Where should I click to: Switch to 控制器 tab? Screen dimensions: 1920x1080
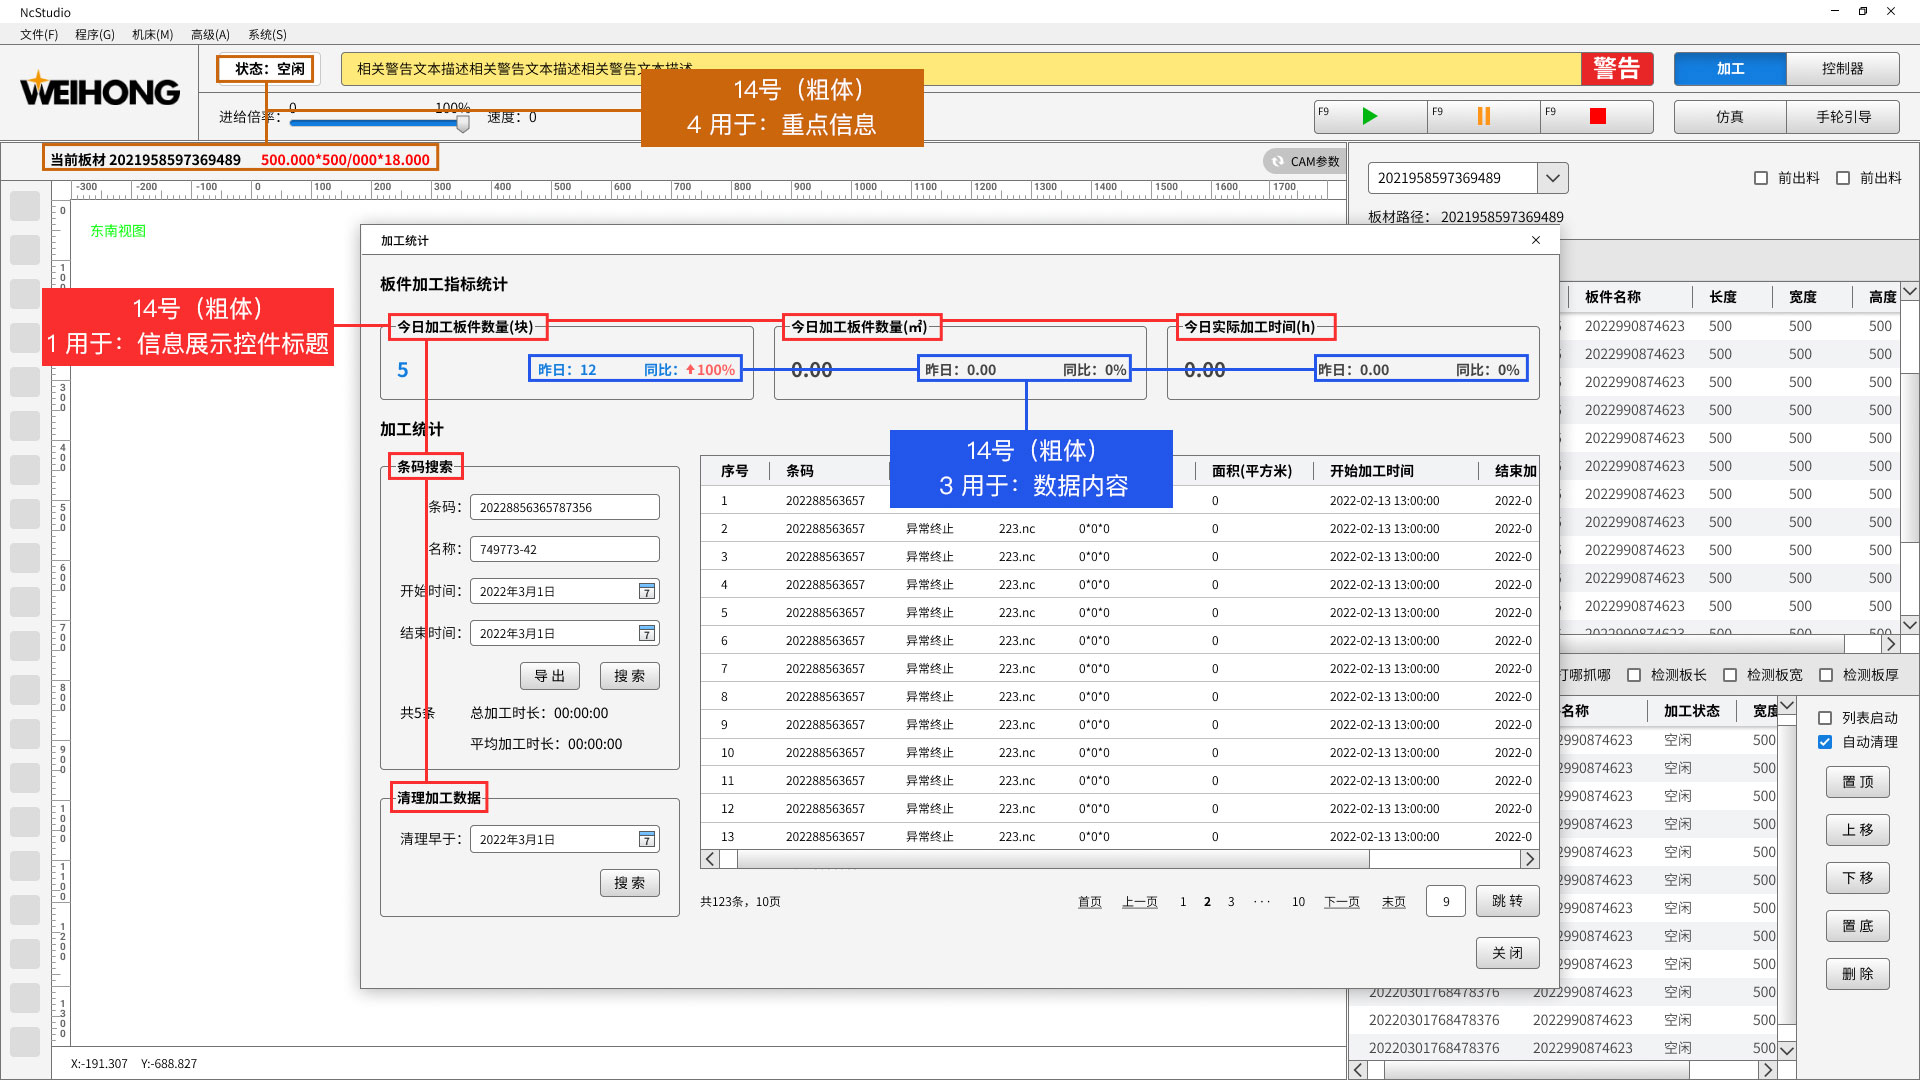(1843, 69)
